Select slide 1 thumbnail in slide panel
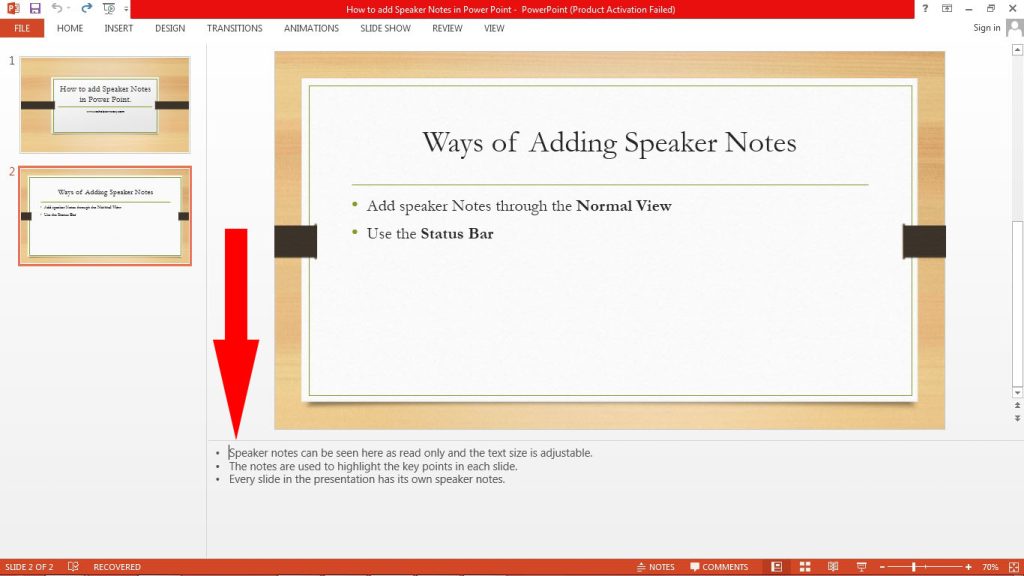 (104, 104)
